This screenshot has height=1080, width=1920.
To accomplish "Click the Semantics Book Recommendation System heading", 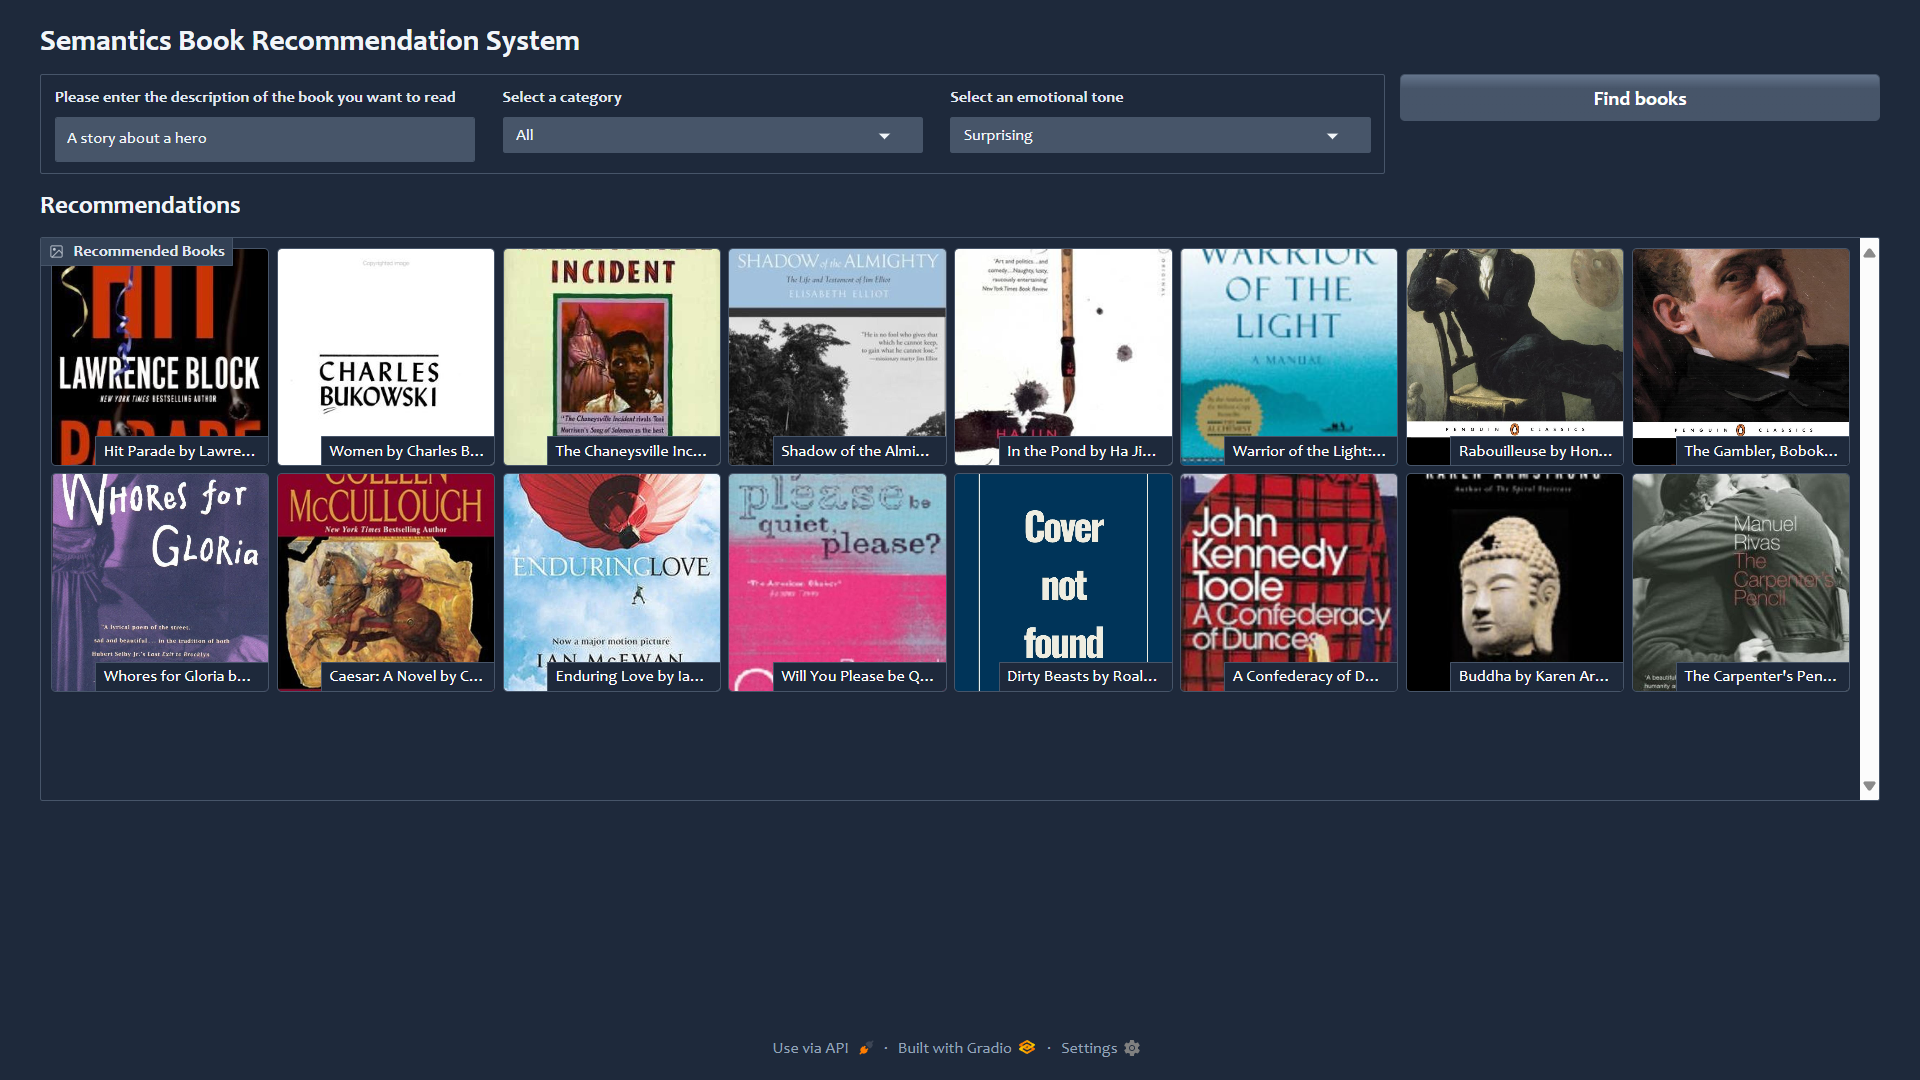I will coord(310,41).
